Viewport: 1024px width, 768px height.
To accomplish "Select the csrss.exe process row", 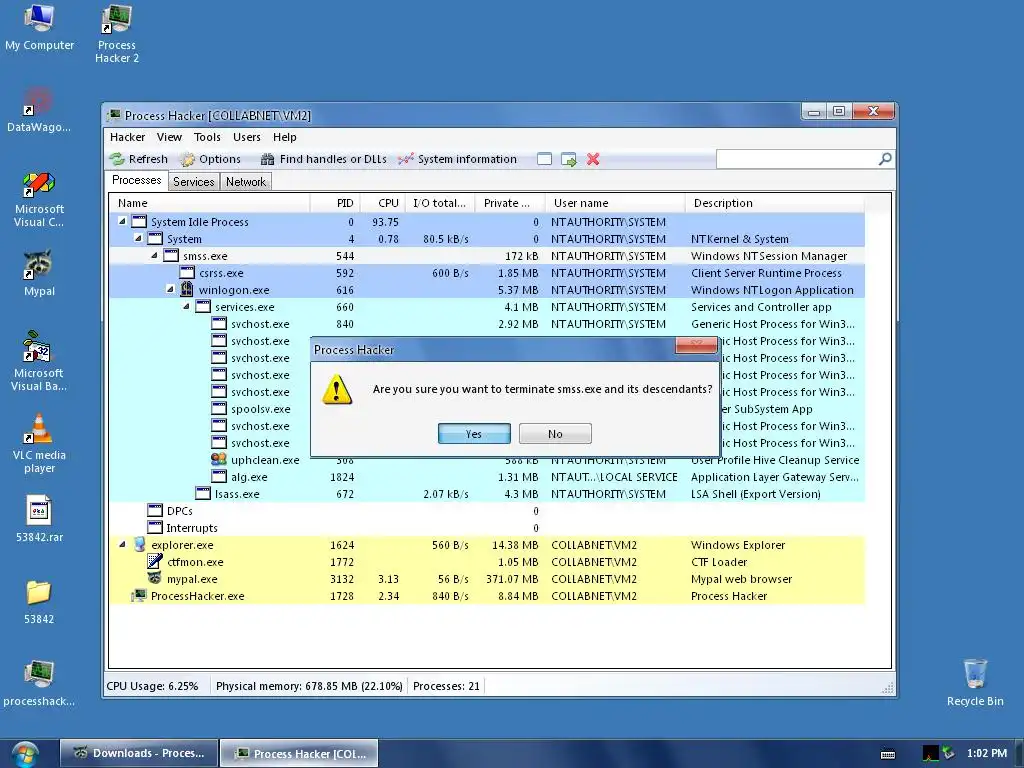I will pyautogui.click(x=487, y=273).
